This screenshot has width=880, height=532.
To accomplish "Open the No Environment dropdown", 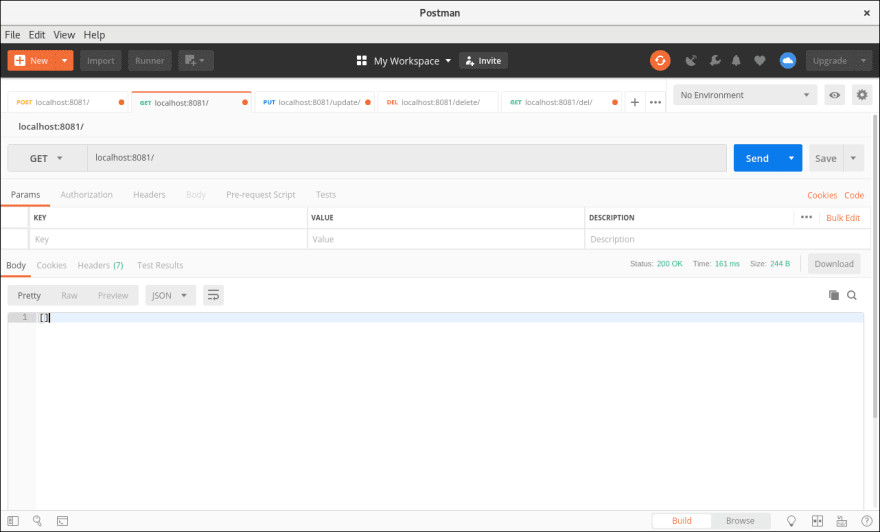I will (745, 95).
